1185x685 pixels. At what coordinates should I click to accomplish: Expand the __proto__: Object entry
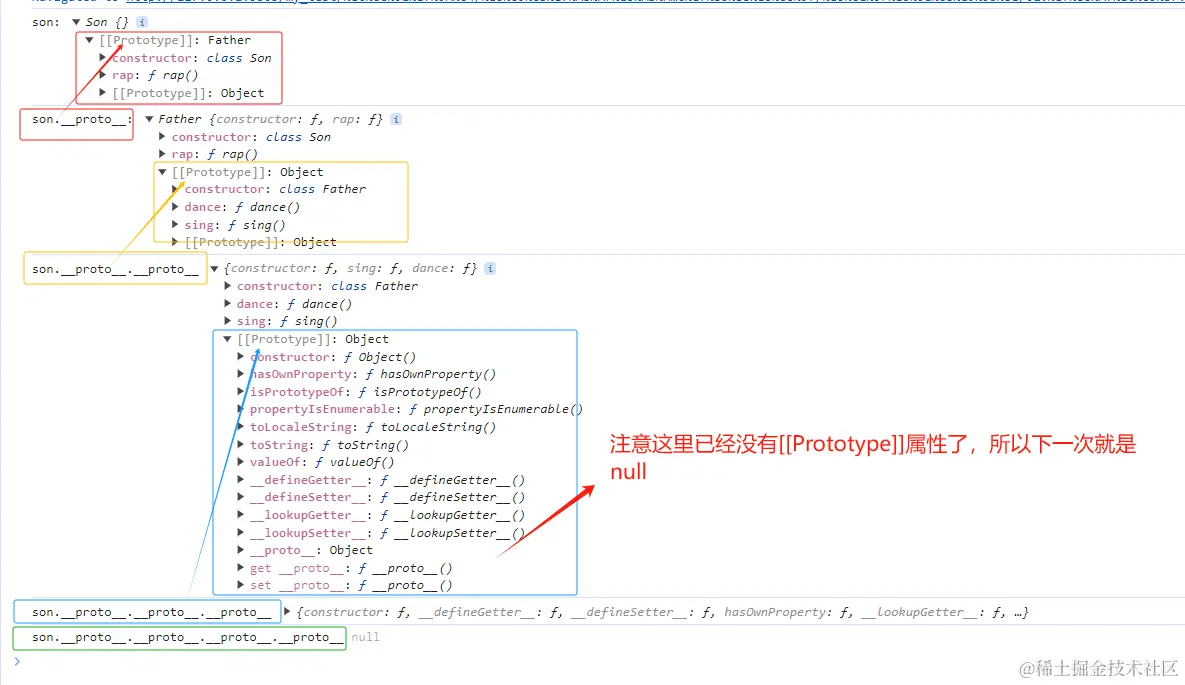240,550
